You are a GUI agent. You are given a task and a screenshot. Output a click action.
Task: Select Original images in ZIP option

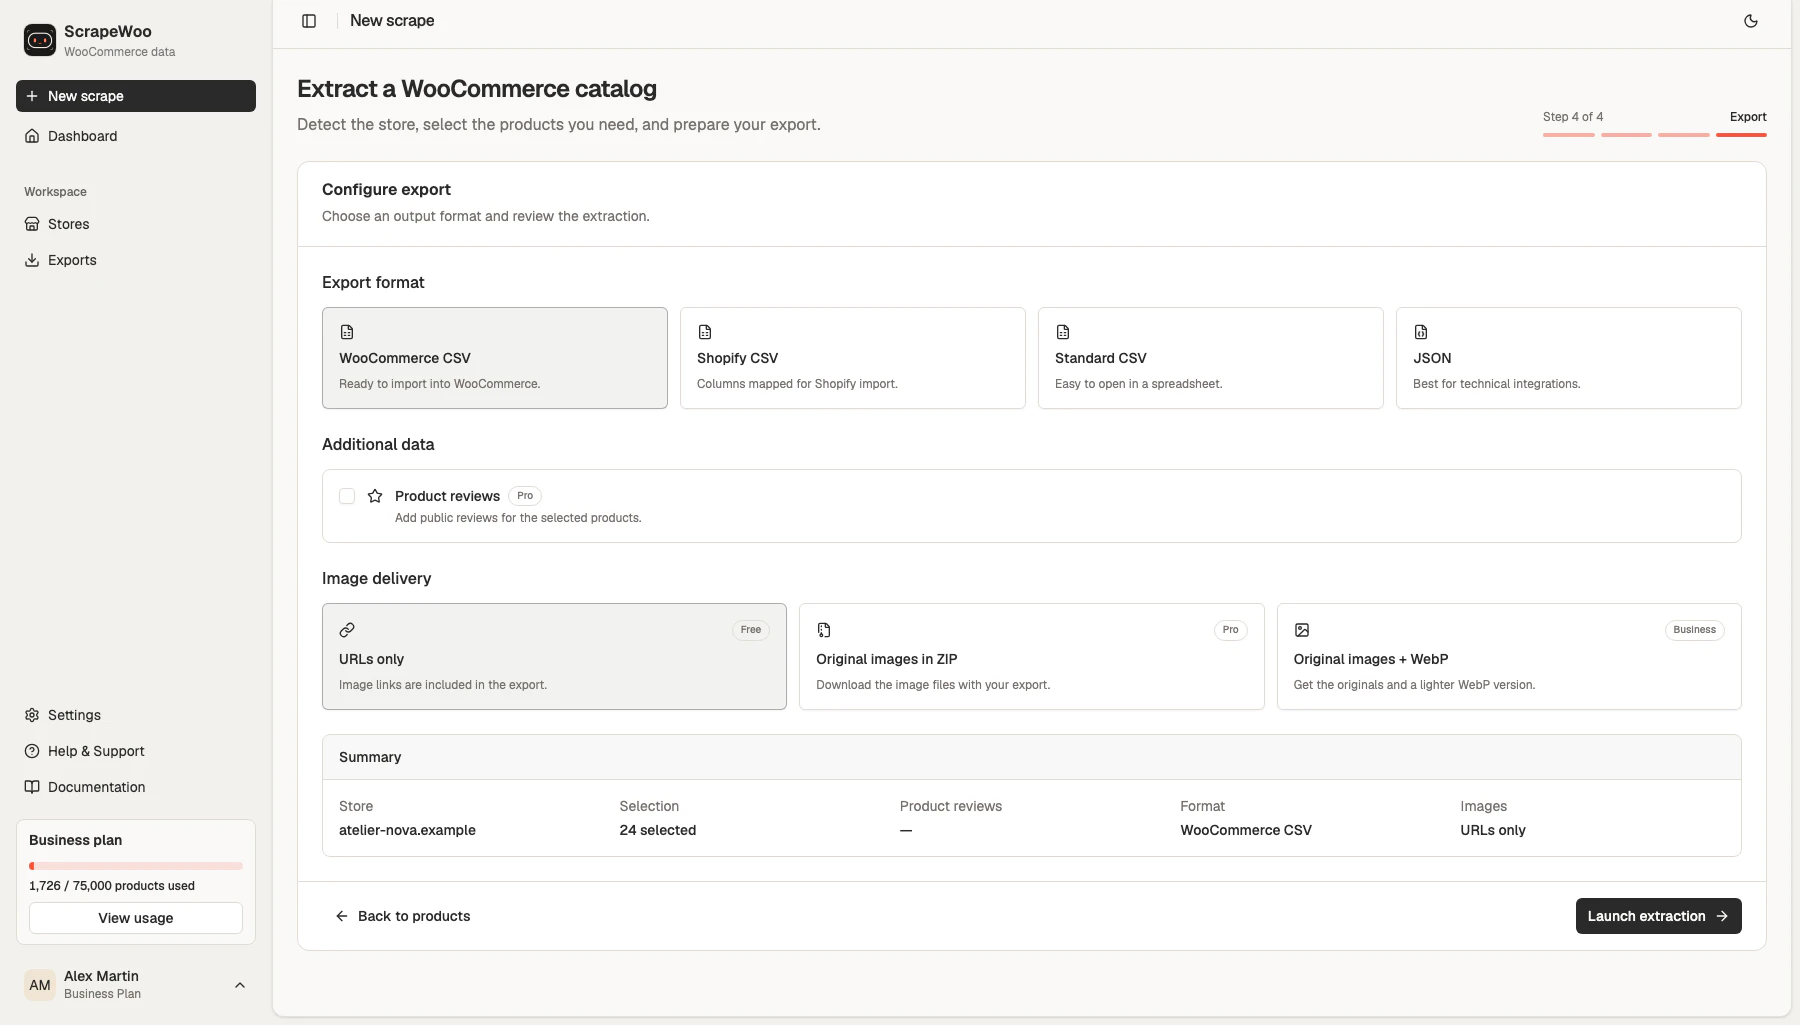pyautogui.click(x=1032, y=657)
